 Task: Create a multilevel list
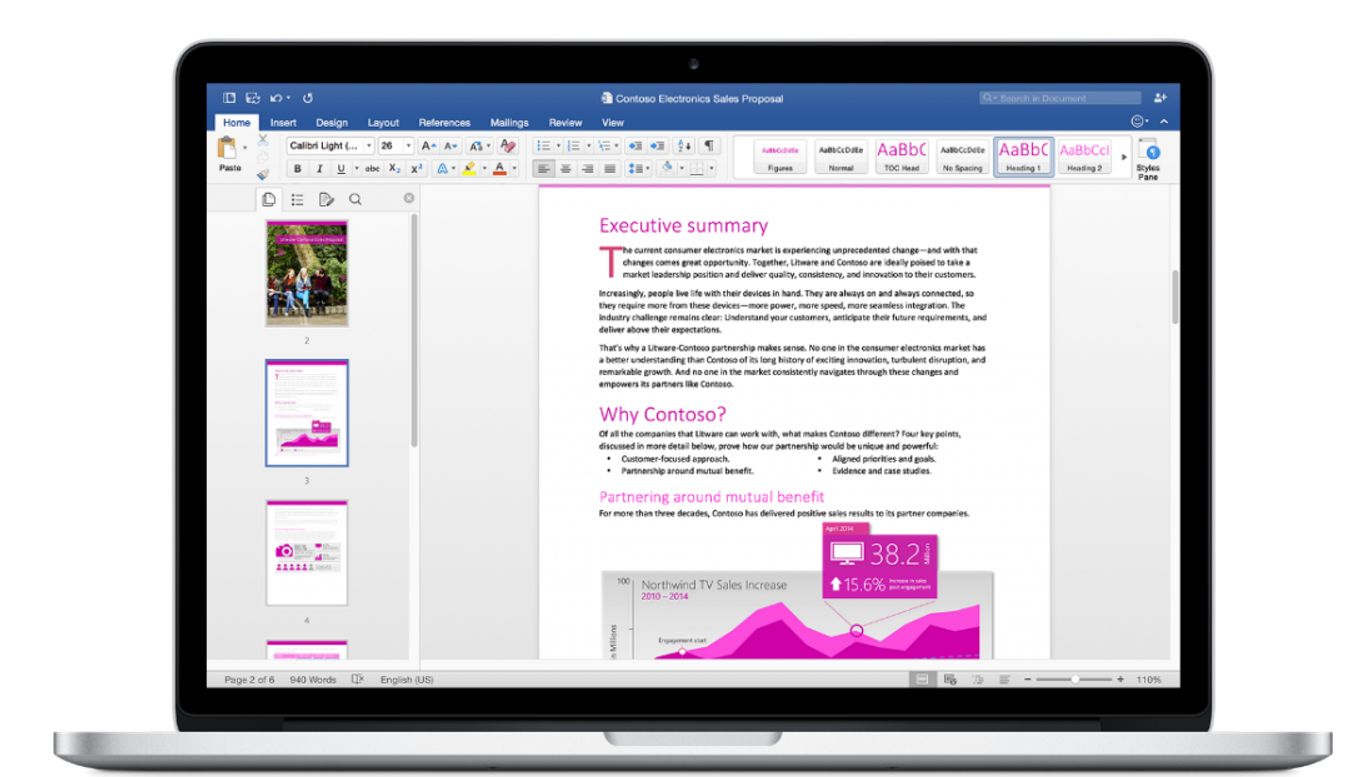603,146
